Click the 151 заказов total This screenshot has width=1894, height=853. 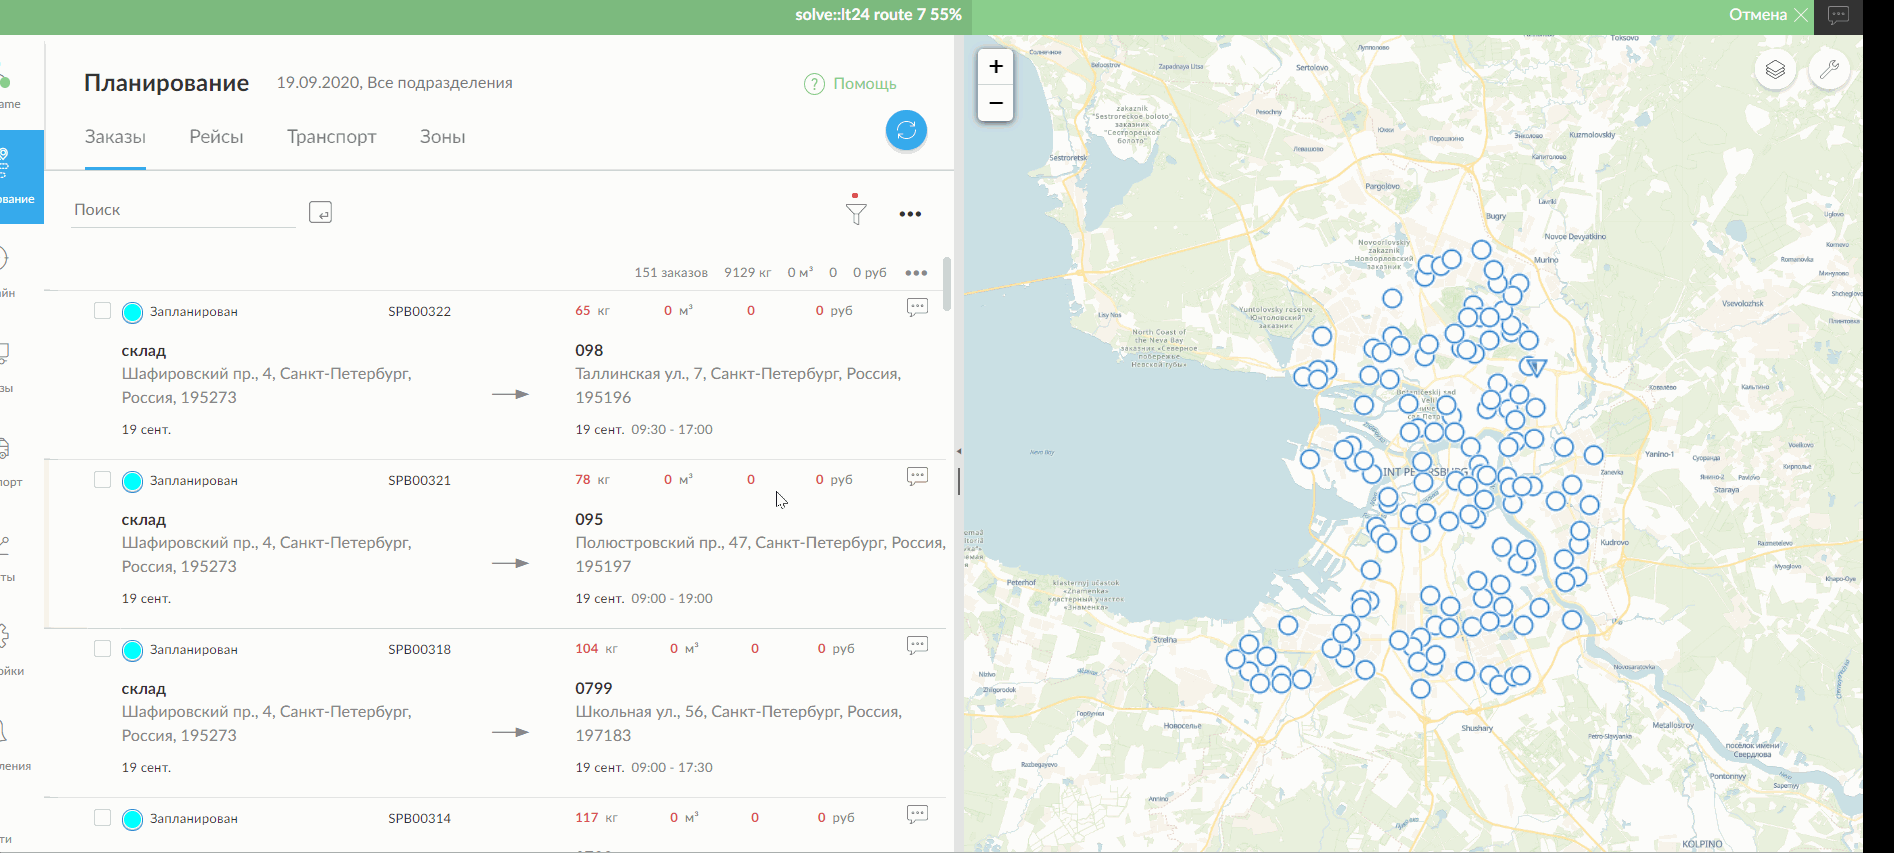click(671, 273)
